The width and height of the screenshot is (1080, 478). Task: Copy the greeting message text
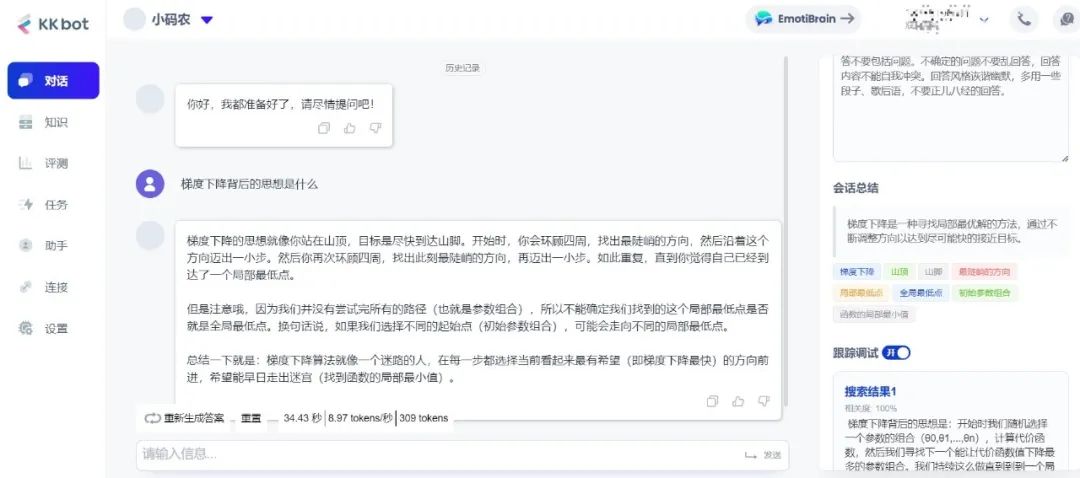324,128
